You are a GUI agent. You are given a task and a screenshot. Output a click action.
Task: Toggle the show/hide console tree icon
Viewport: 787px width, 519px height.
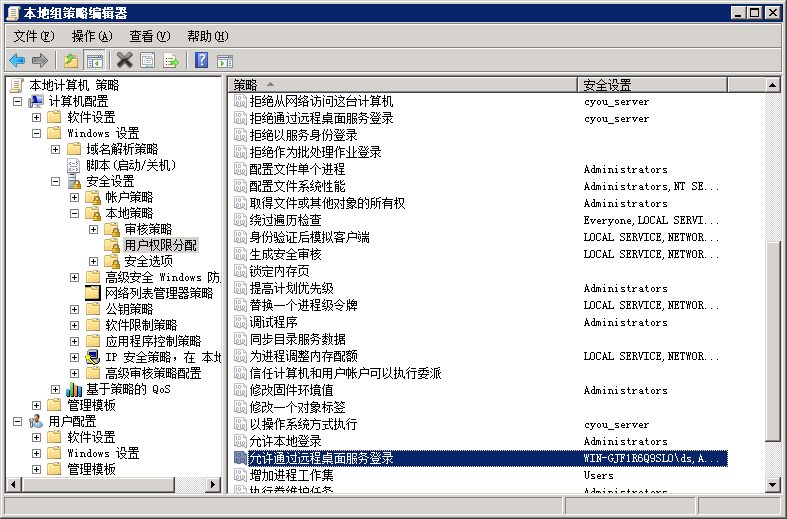[x=94, y=61]
